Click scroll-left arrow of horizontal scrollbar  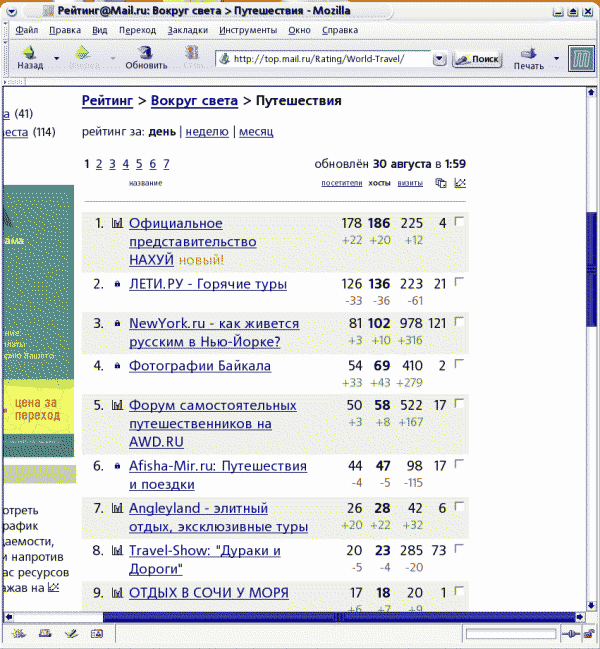click(x=9, y=617)
